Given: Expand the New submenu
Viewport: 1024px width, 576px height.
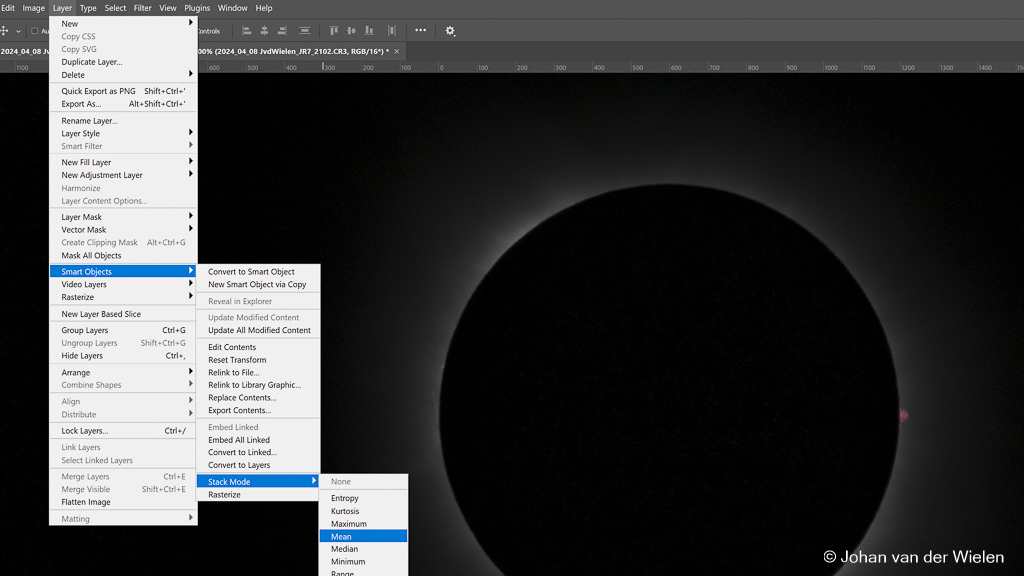Looking at the screenshot, I should pos(123,24).
